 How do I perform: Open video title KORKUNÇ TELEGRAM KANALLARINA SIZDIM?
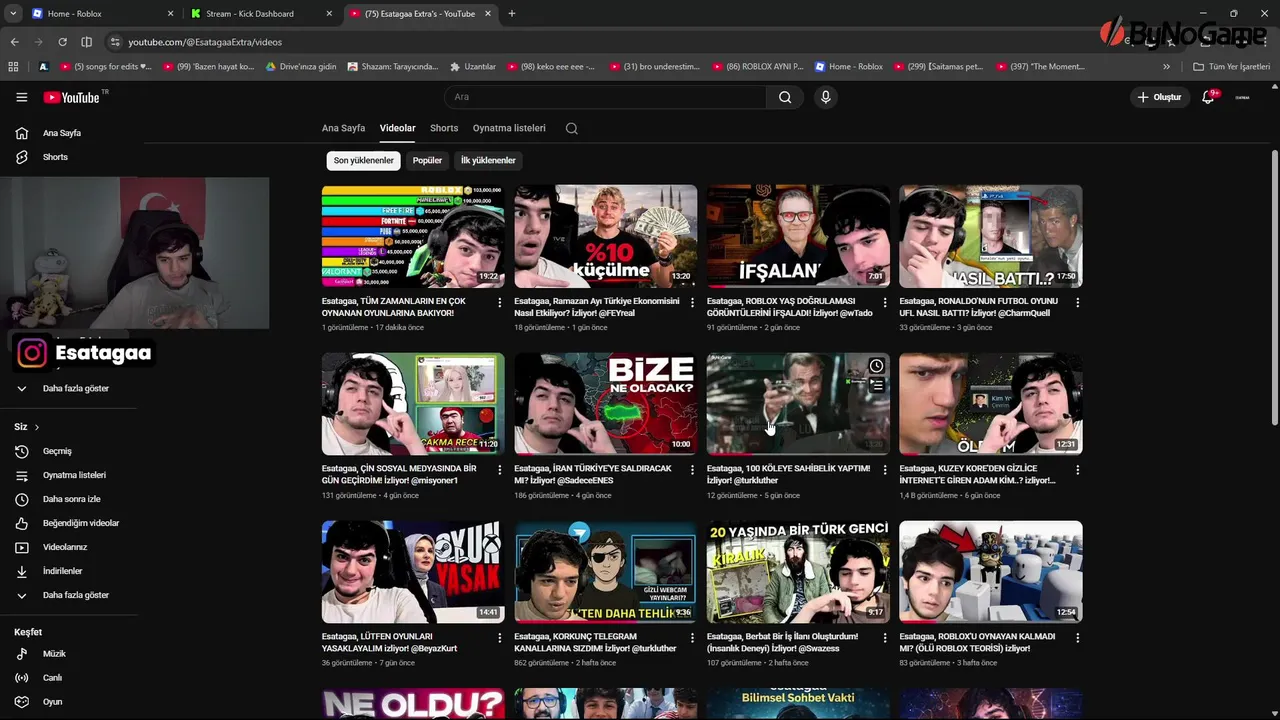pos(595,642)
